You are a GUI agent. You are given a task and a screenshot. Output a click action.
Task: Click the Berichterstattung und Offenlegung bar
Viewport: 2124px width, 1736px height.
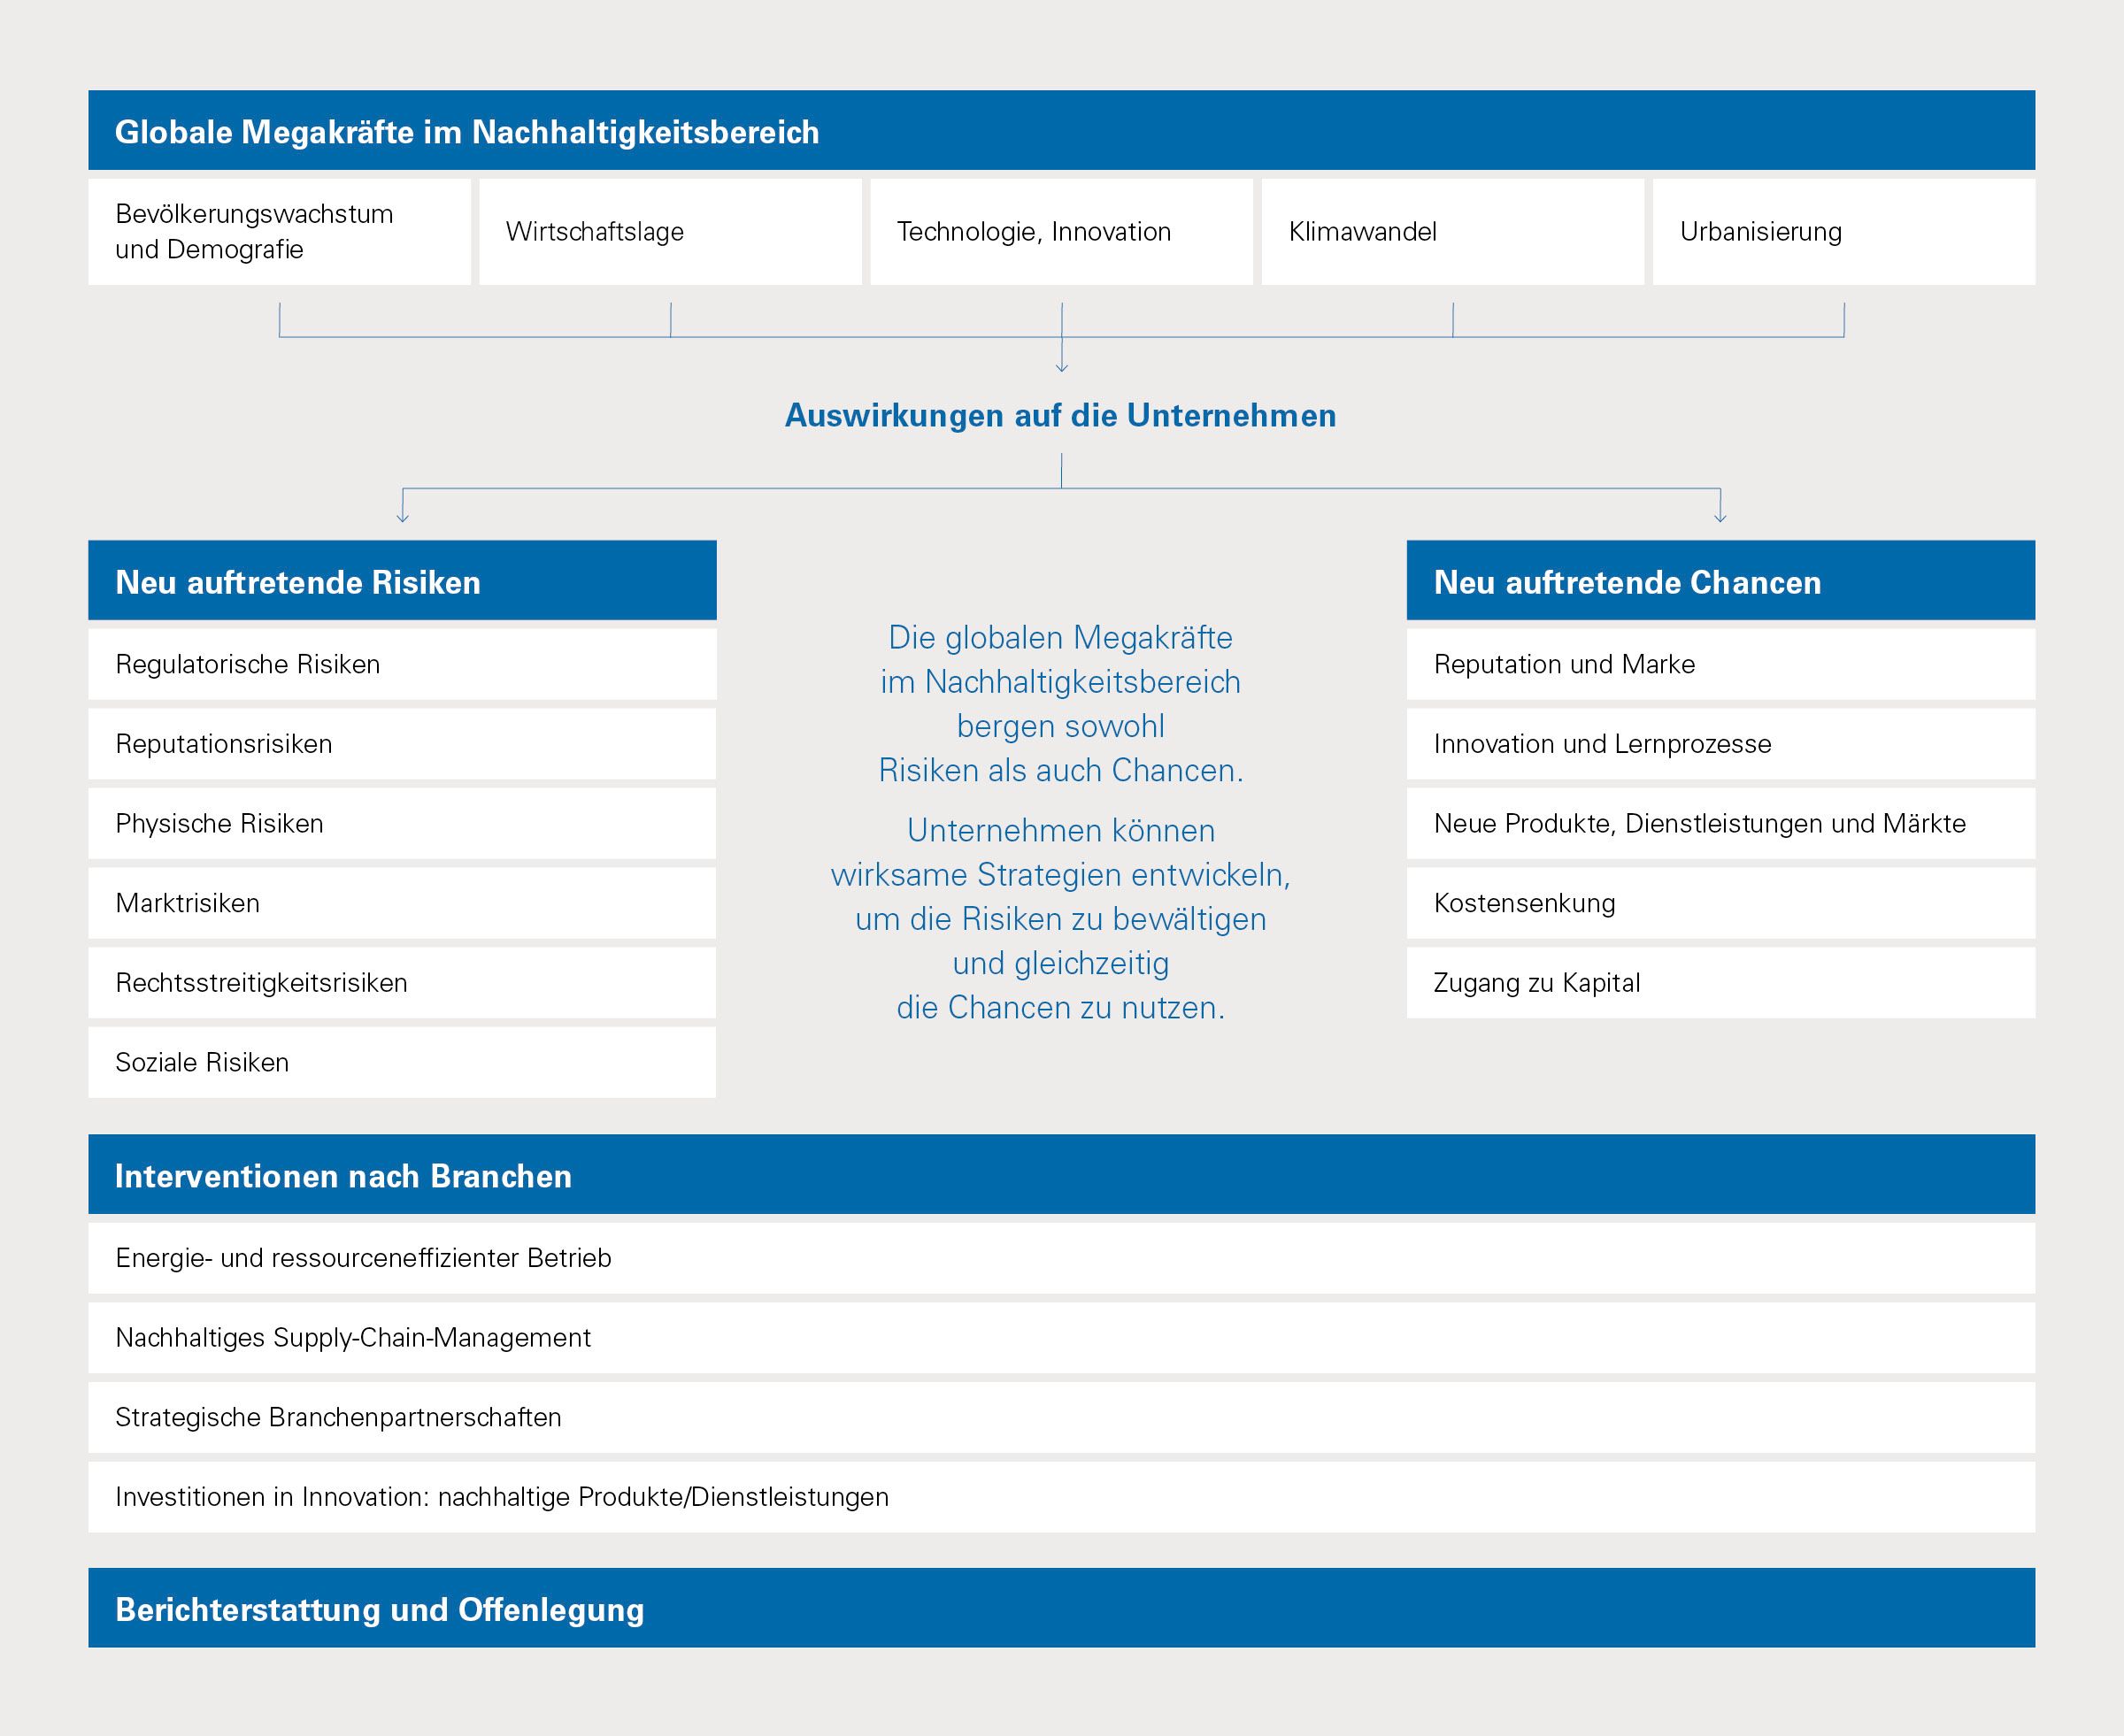click(1061, 1609)
